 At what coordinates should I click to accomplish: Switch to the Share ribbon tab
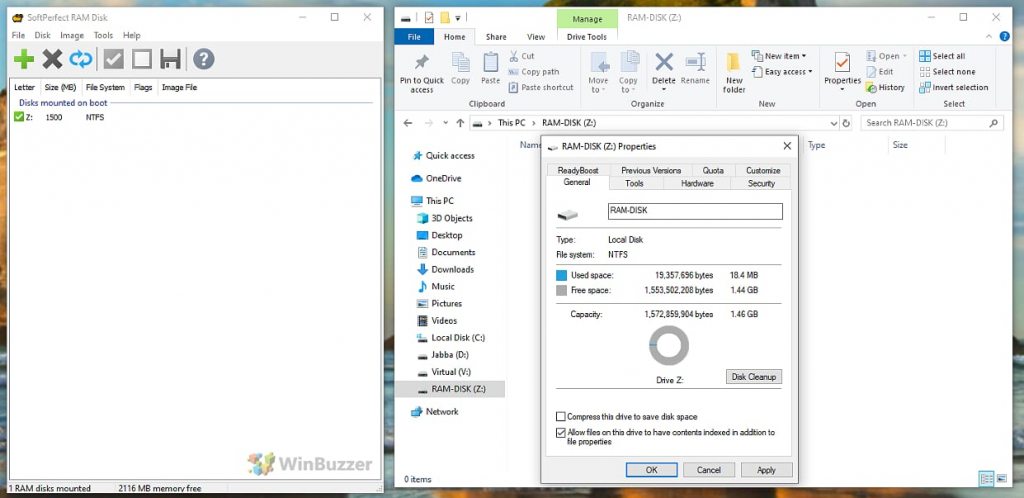coord(496,37)
